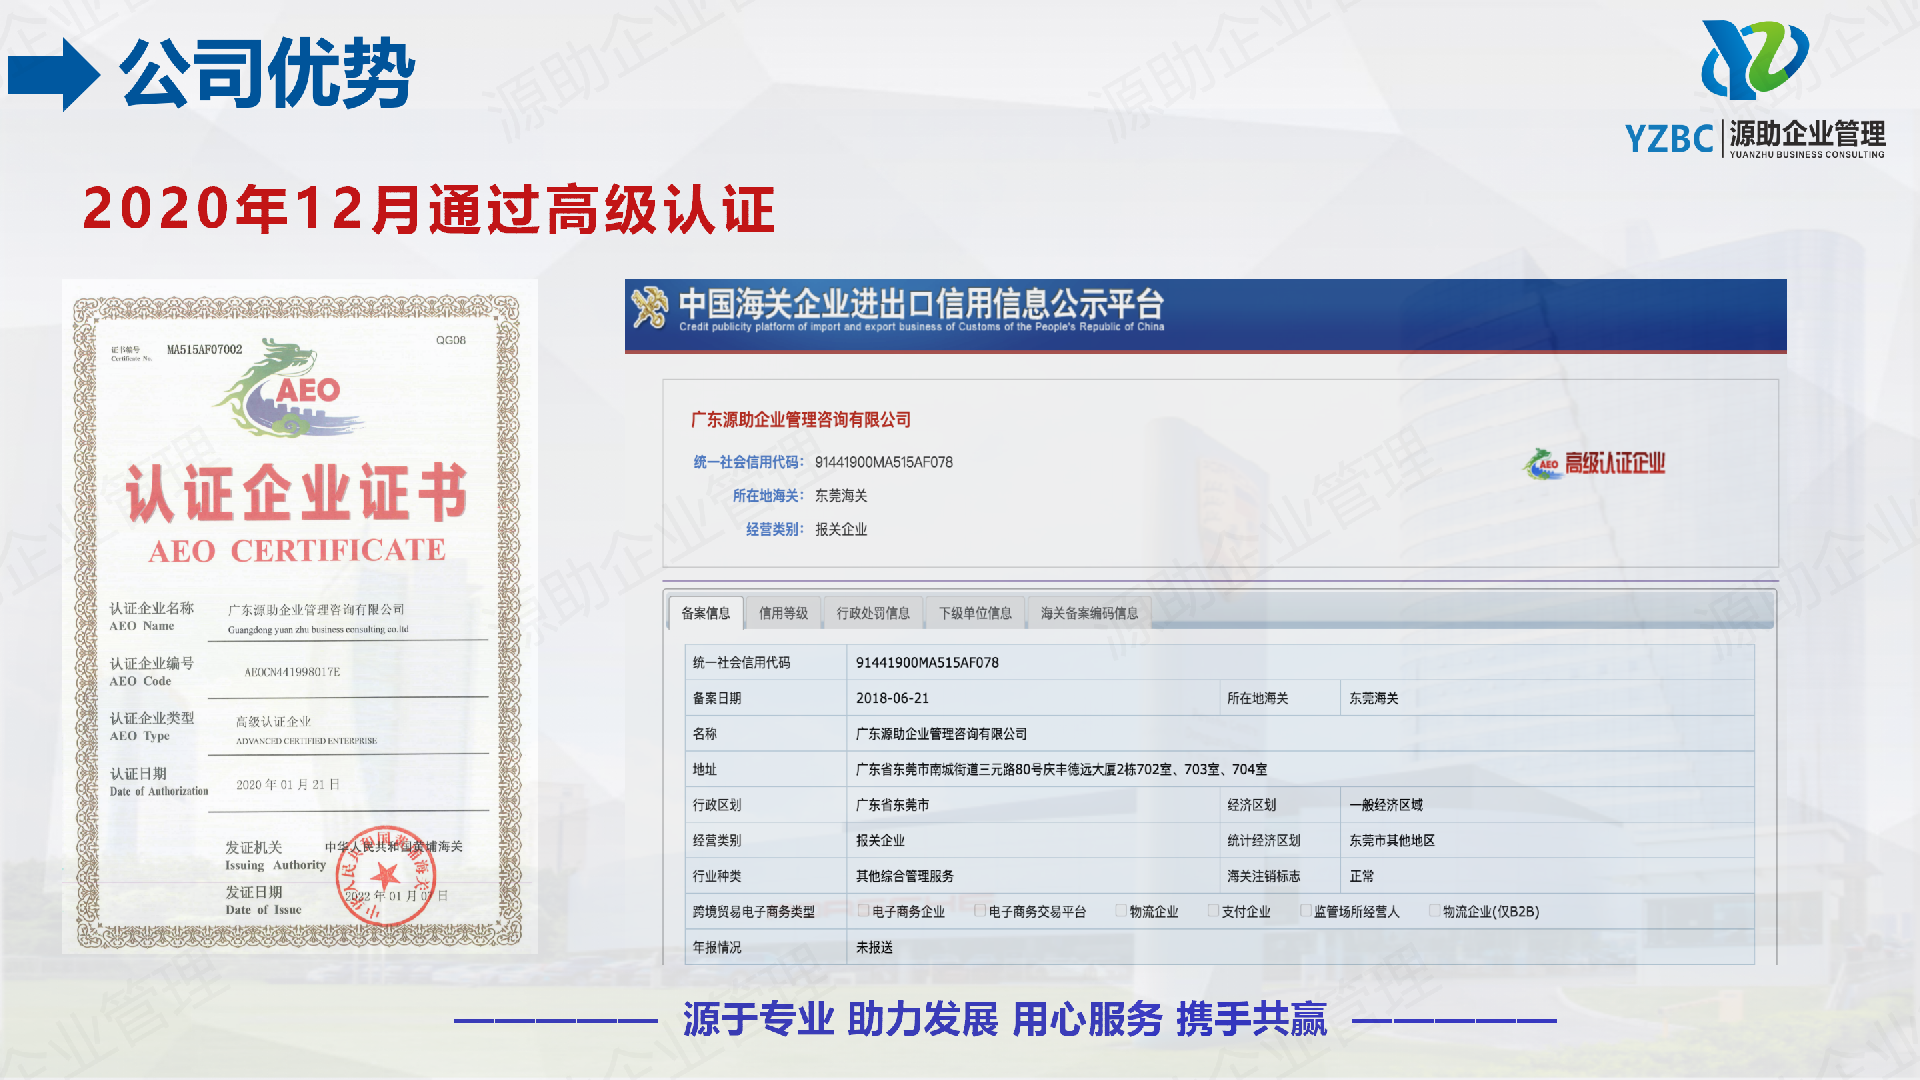Click the 一般经济区域 value
This screenshot has height=1080, width=1920.
tap(1385, 805)
